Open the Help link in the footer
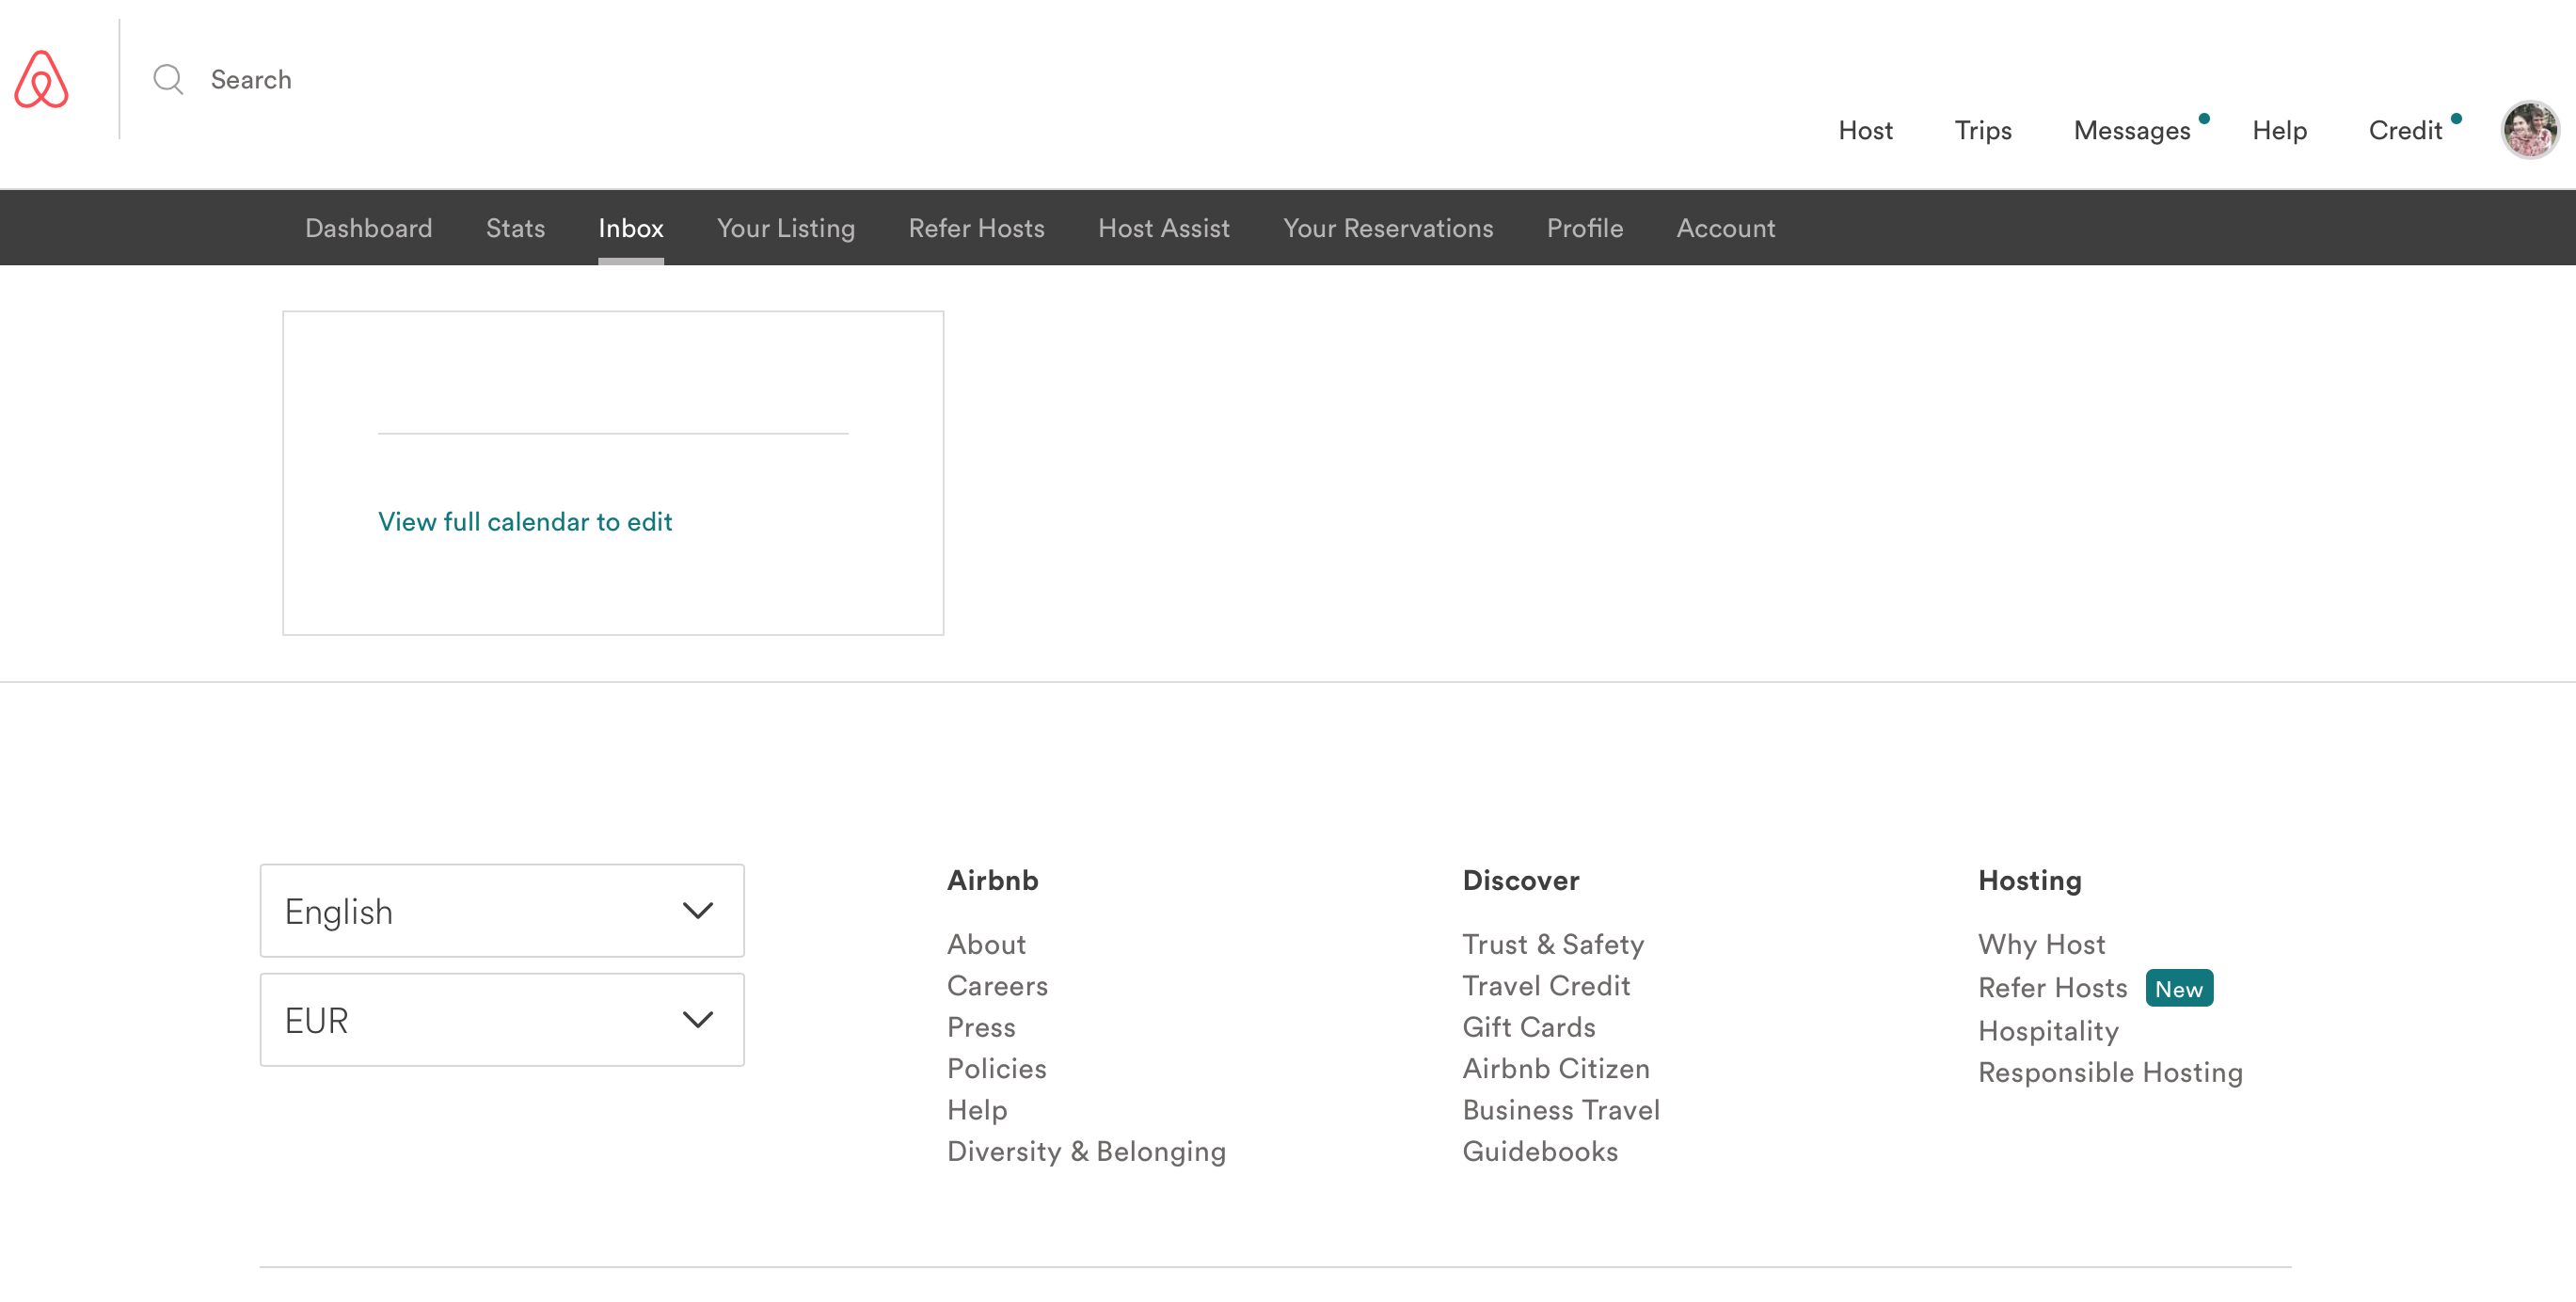The width and height of the screenshot is (2576, 1302). [x=977, y=1110]
